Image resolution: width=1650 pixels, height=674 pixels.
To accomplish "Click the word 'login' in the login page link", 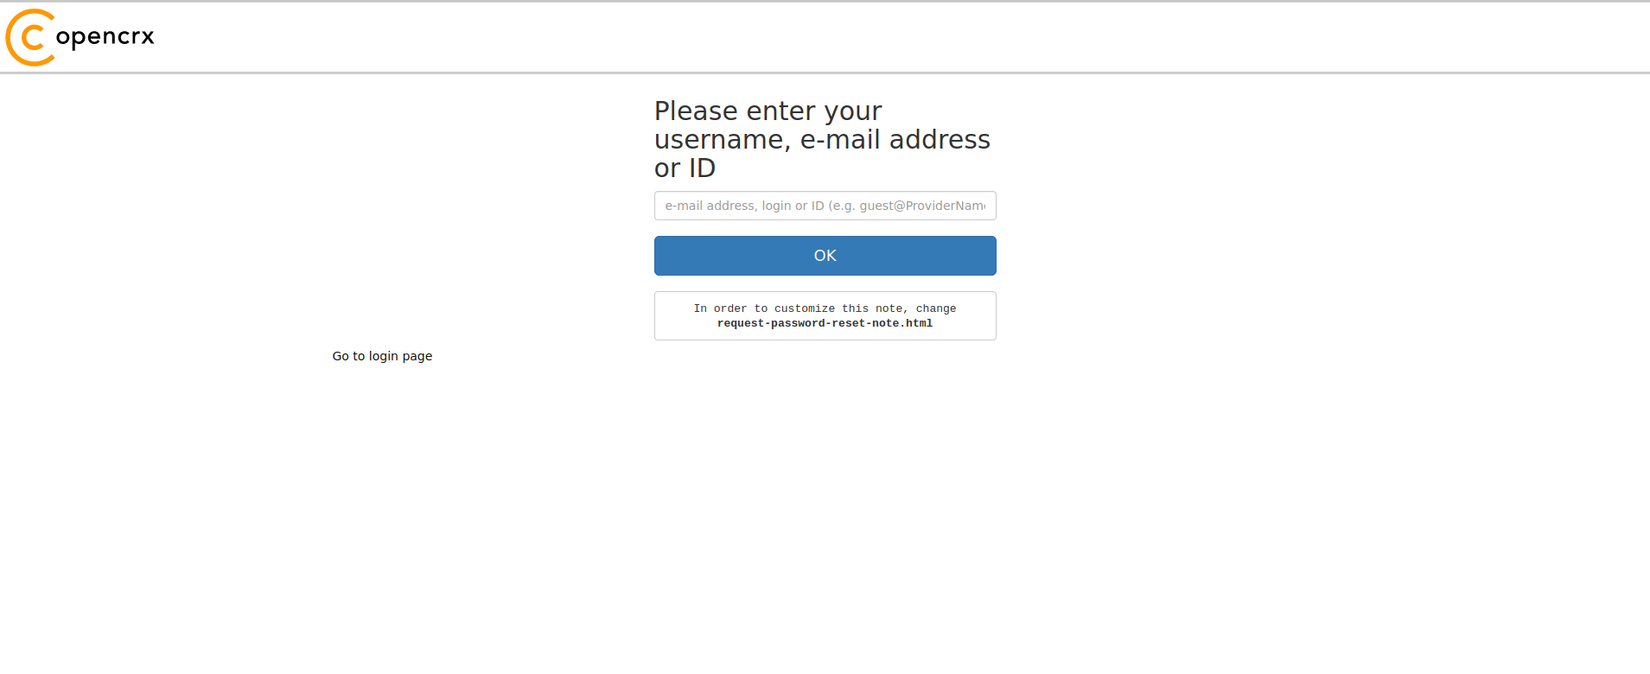I will pos(383,356).
